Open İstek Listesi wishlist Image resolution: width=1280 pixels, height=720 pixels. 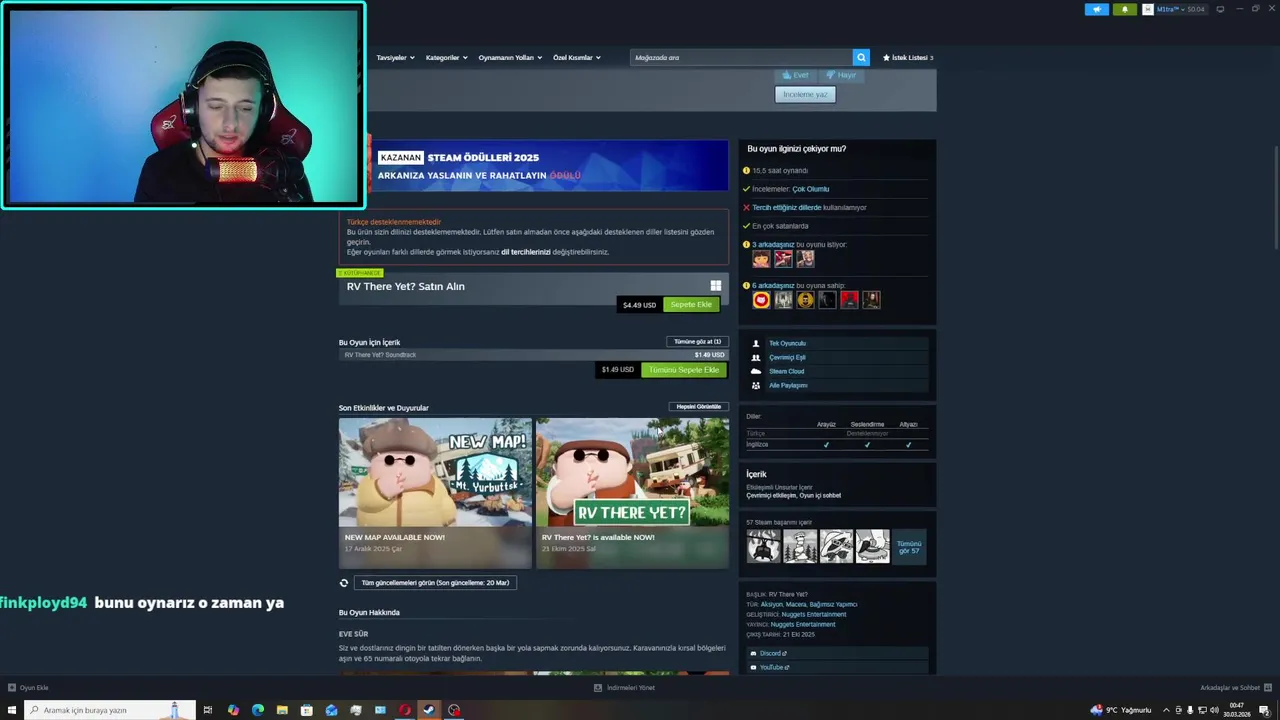908,57
